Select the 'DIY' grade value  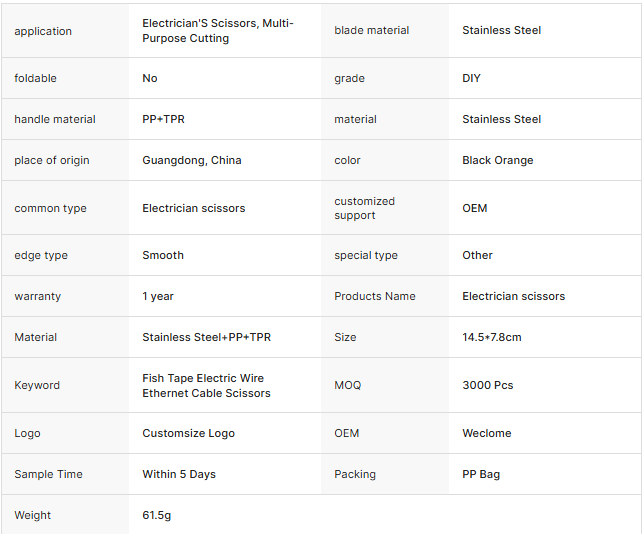click(x=472, y=78)
